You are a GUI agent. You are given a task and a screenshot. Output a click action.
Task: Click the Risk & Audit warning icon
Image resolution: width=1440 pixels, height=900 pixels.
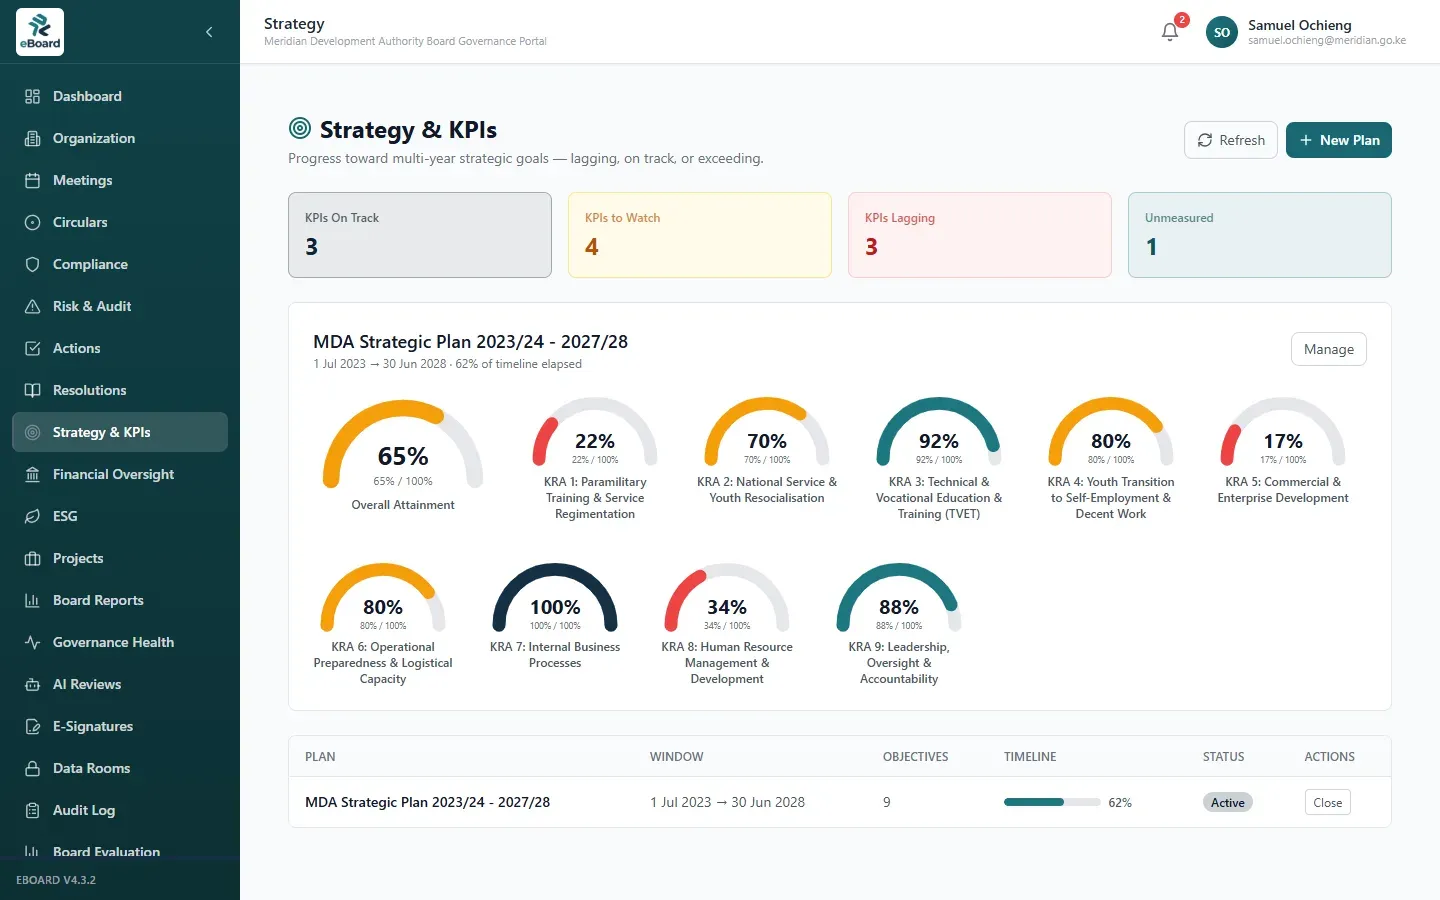tap(33, 306)
